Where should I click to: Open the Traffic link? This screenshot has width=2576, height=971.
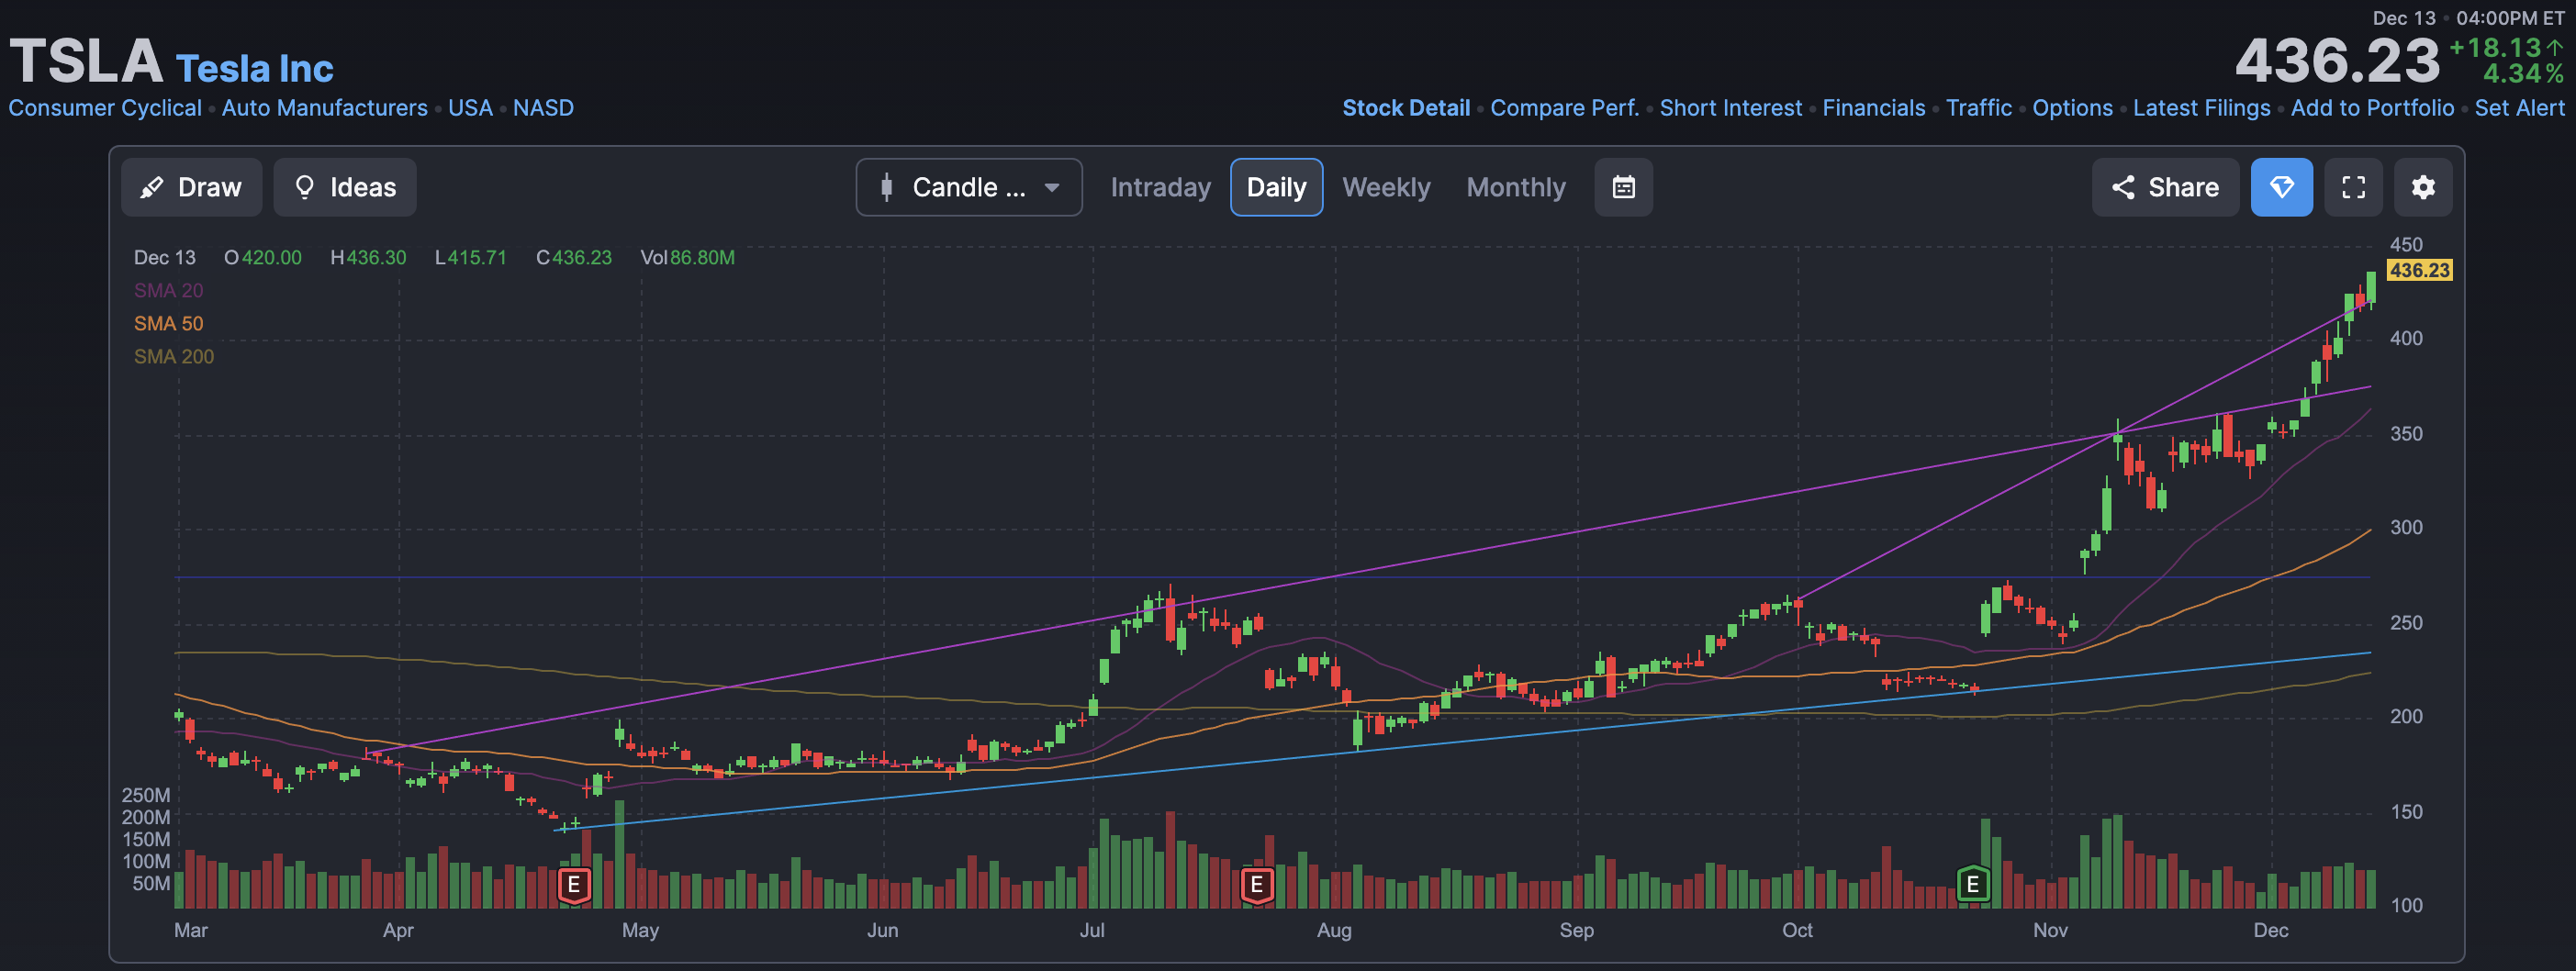[1978, 108]
